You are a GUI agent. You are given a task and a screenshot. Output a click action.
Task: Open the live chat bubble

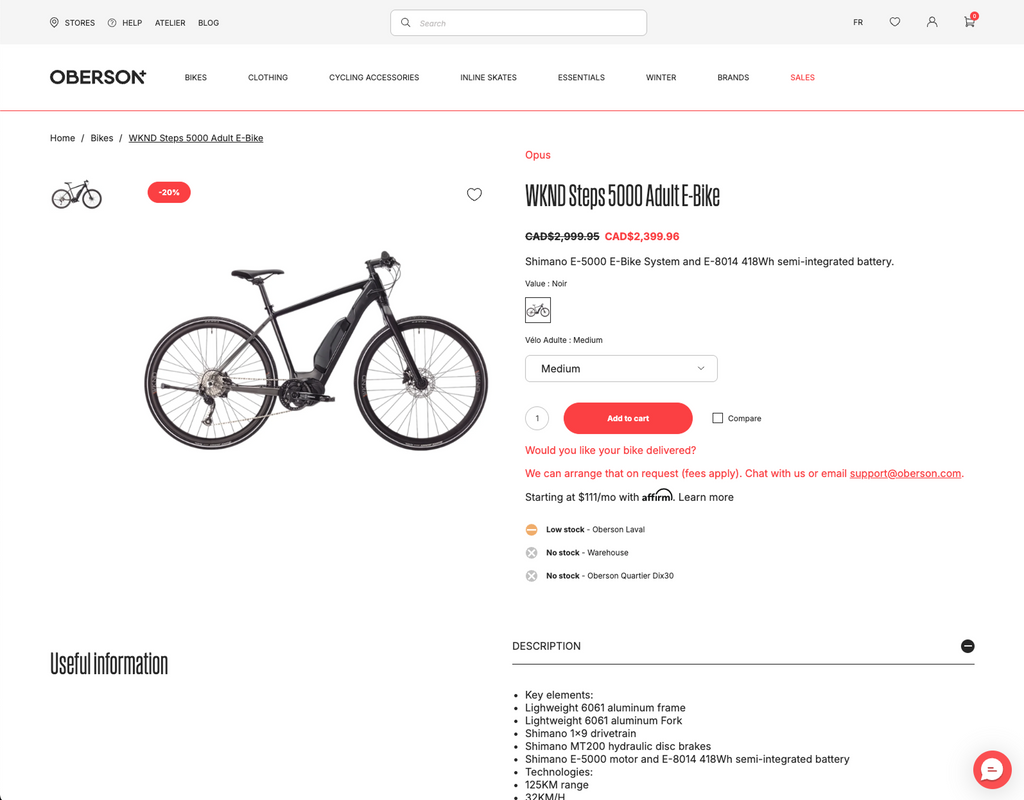pos(992,769)
